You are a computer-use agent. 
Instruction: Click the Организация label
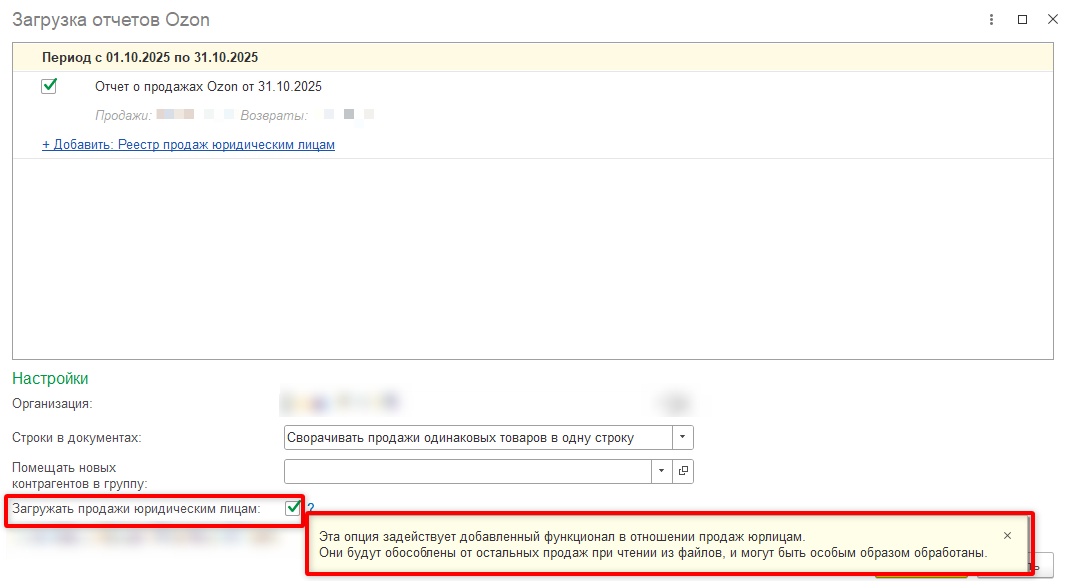(52, 404)
